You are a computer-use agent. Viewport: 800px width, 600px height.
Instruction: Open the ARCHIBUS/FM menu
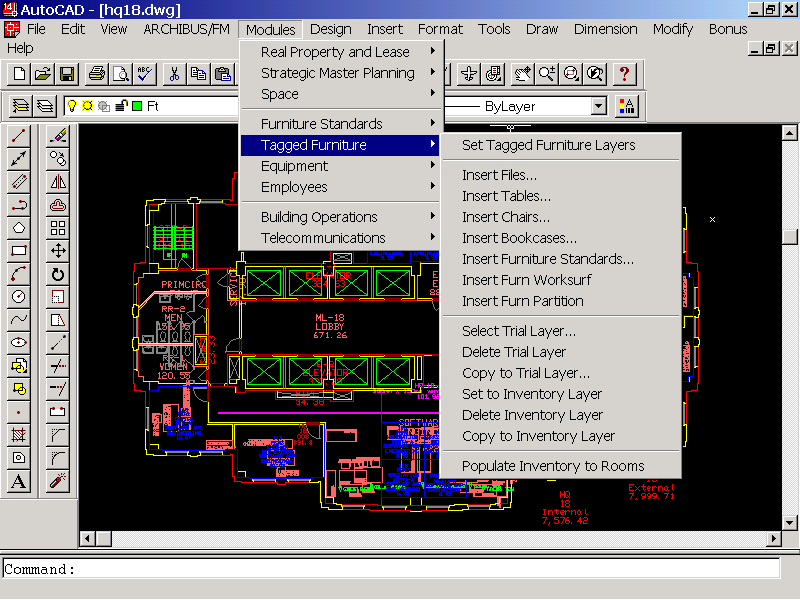[187, 29]
